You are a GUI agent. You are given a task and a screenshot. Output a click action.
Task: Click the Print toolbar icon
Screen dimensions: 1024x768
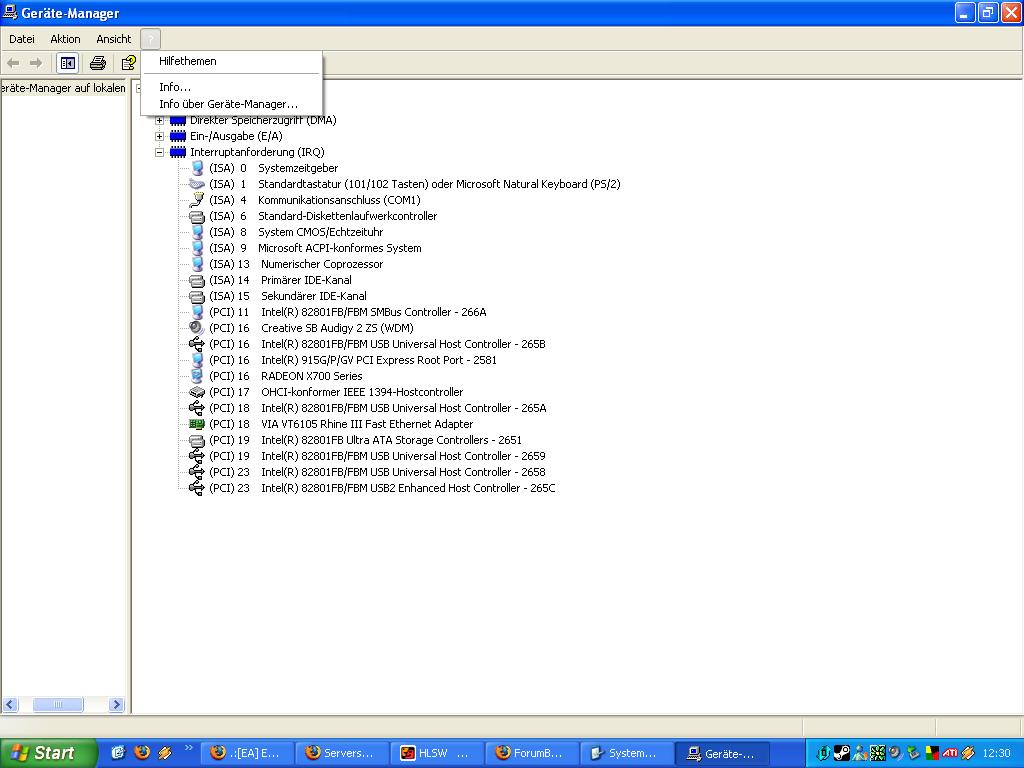pos(98,63)
